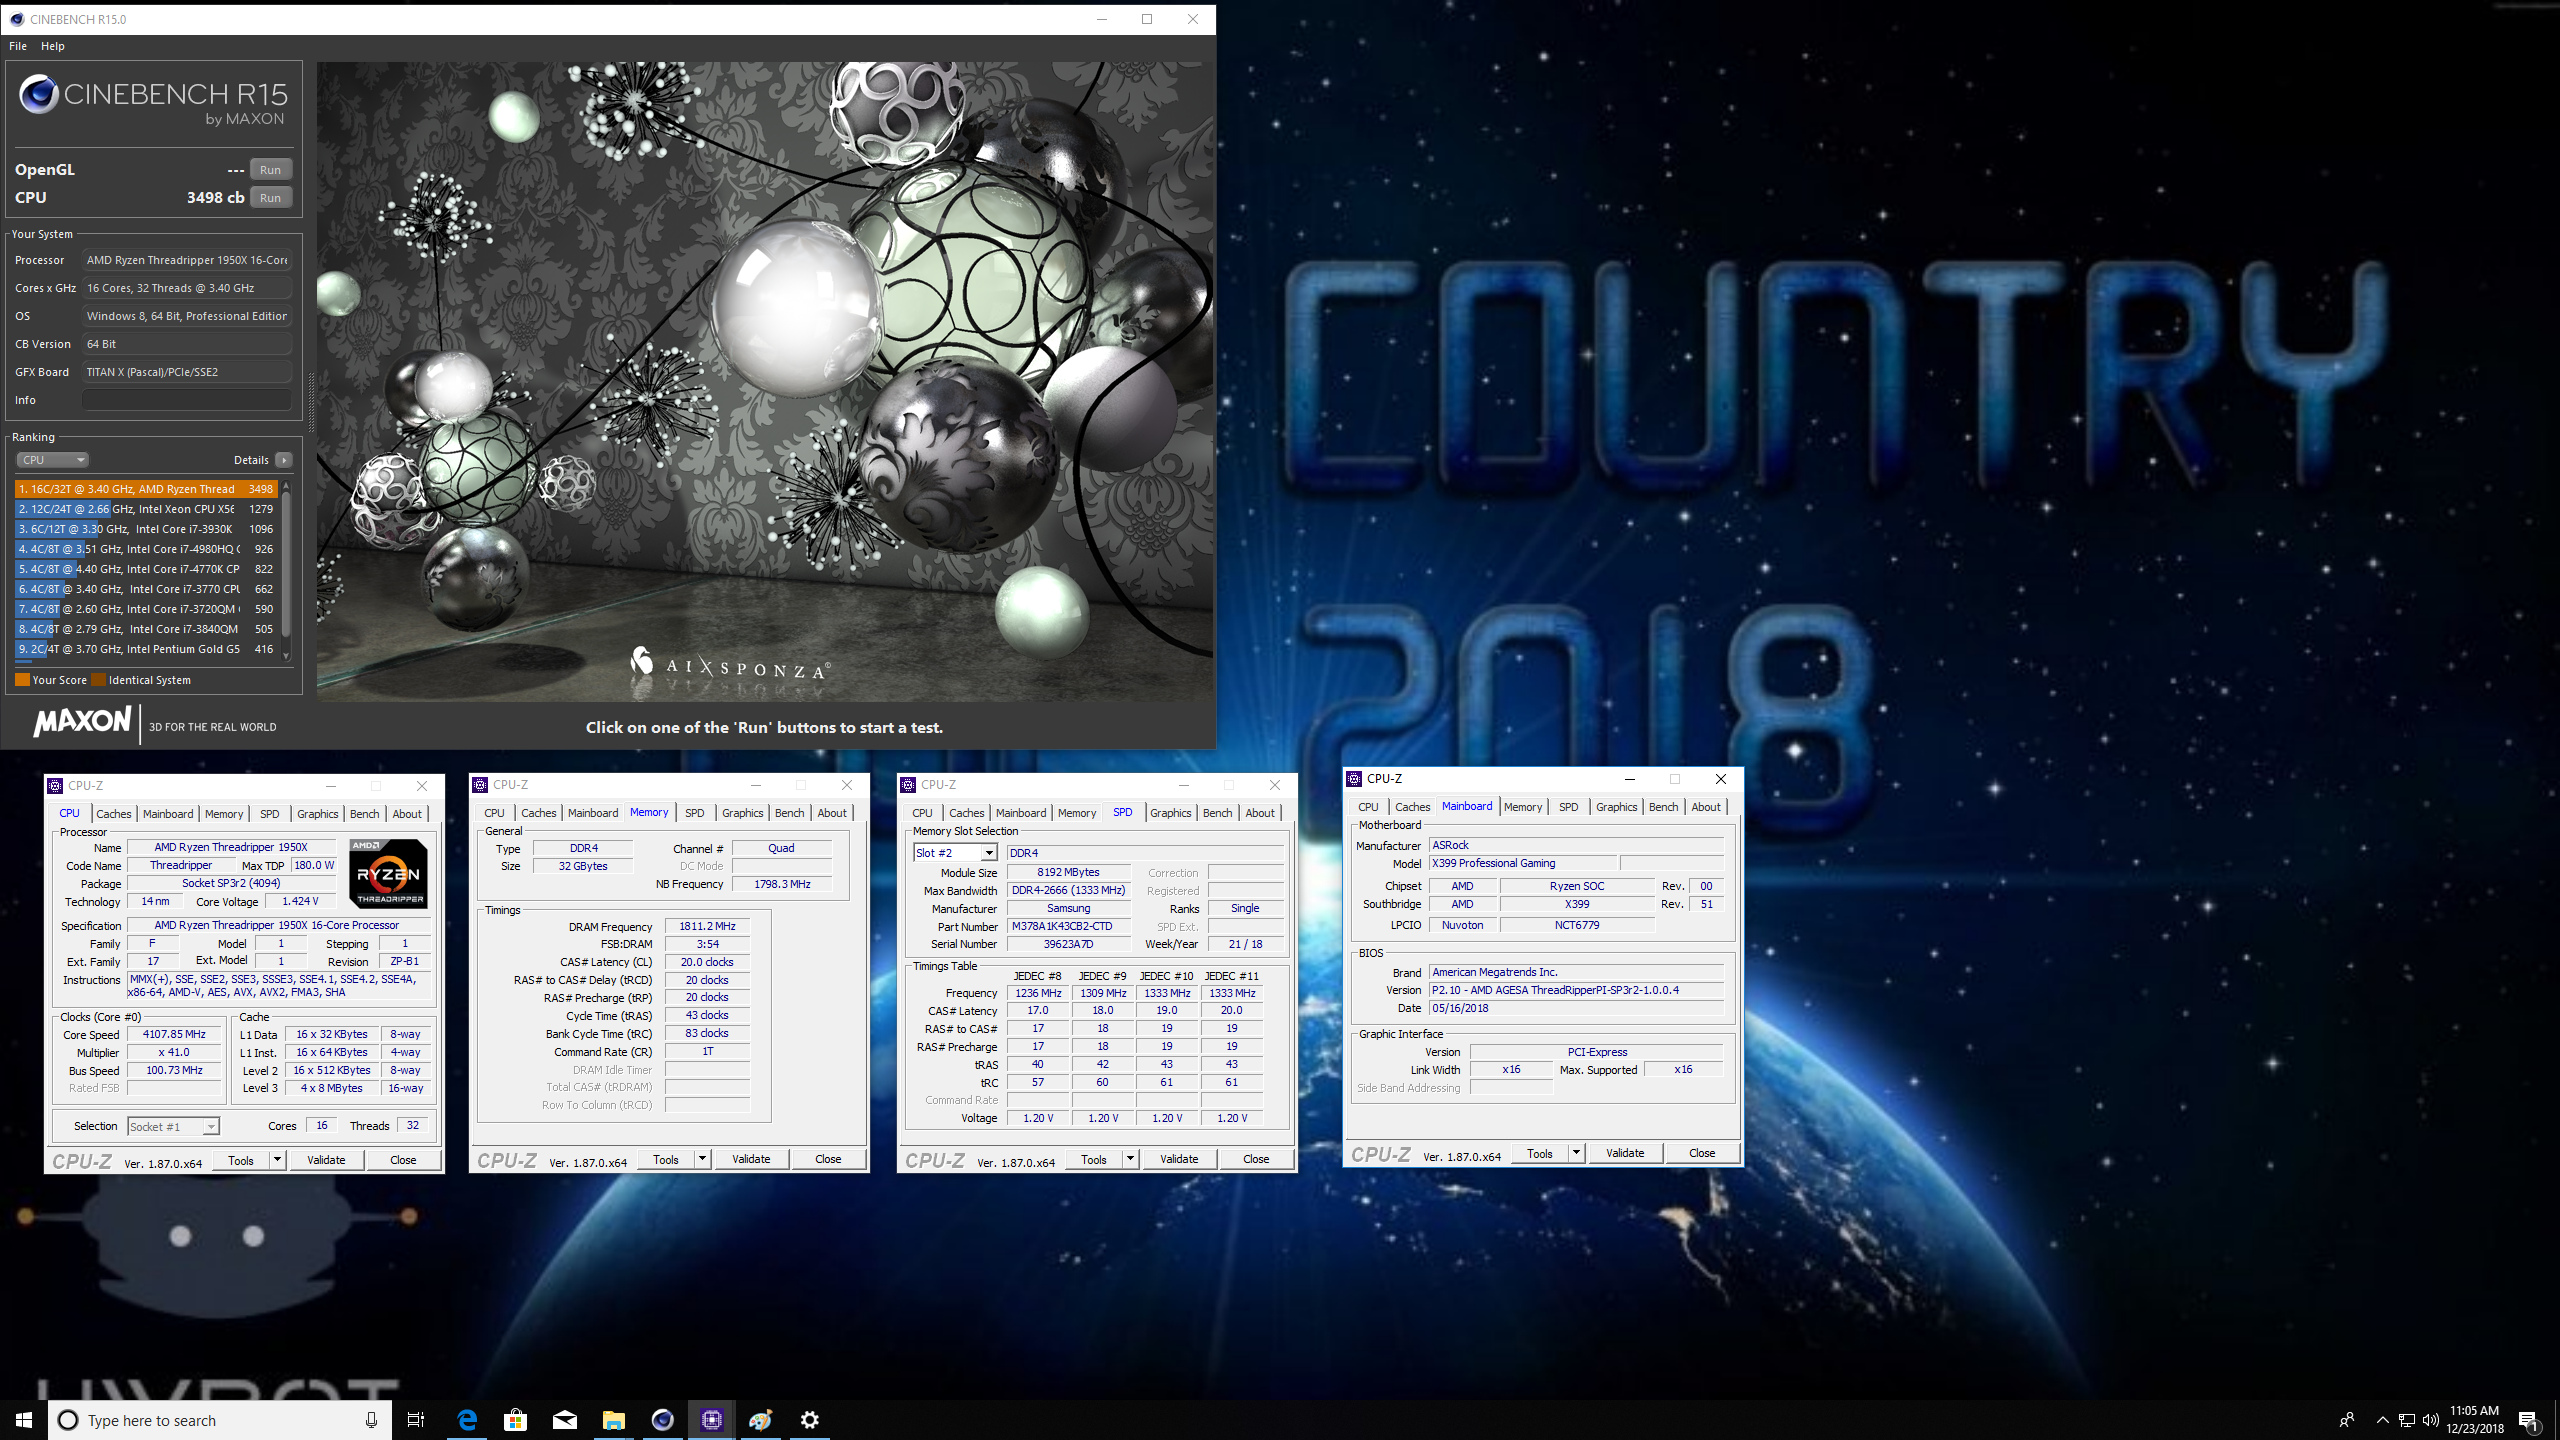Open the Windows Start menu
The width and height of the screenshot is (2560, 1440).
click(24, 1420)
